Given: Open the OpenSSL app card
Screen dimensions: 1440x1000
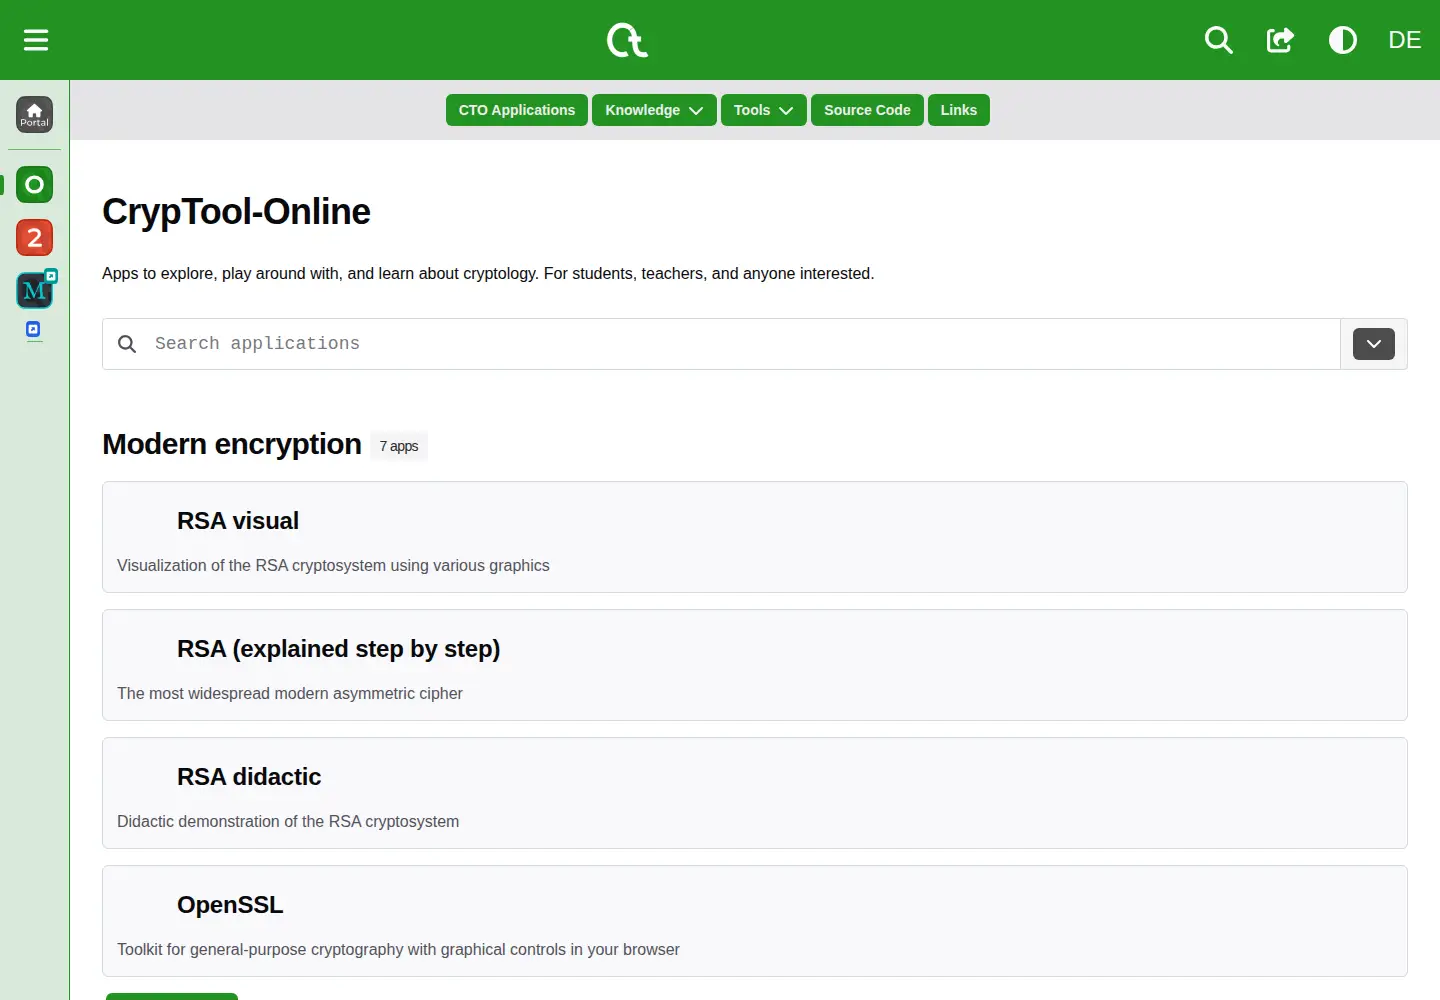Looking at the screenshot, I should pyautogui.click(x=755, y=921).
